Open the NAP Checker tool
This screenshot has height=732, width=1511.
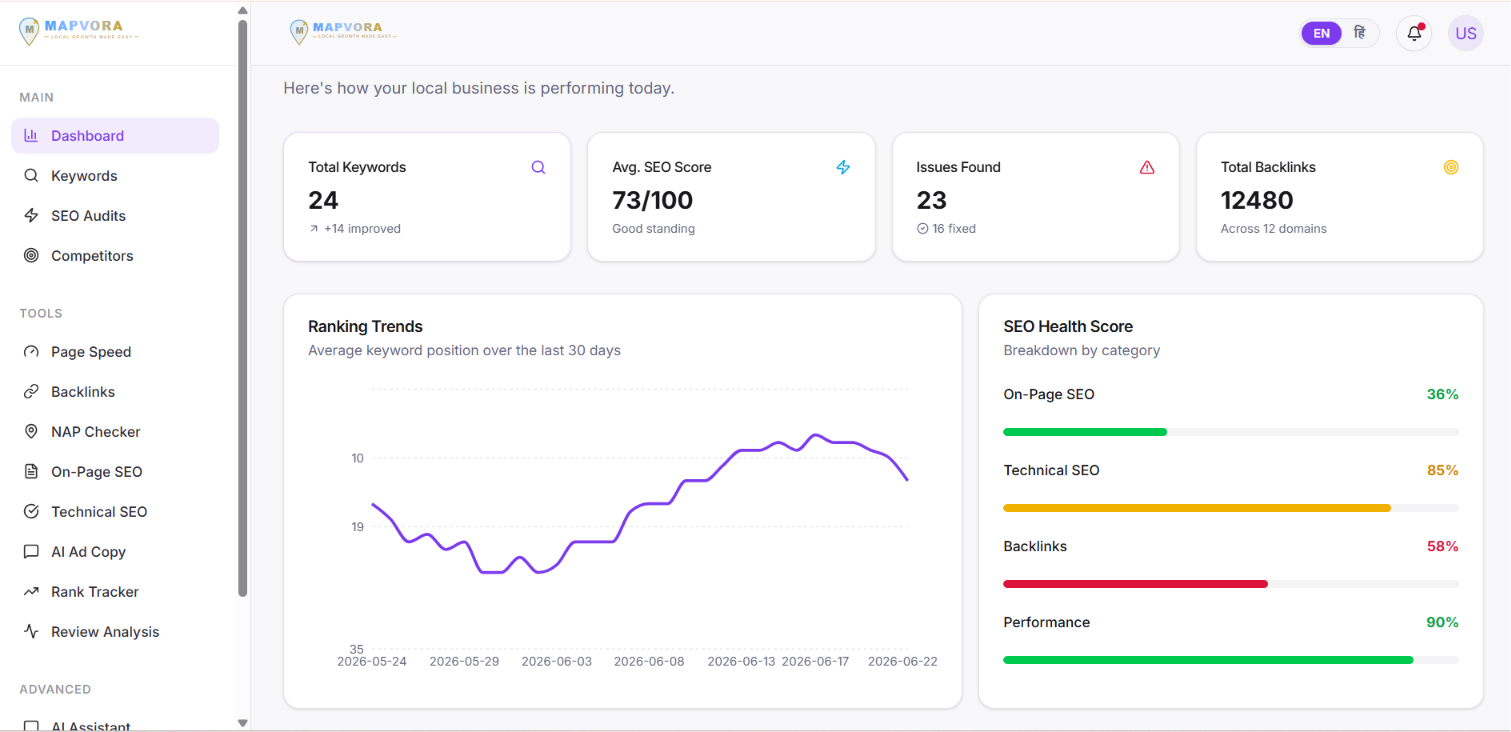(x=115, y=432)
